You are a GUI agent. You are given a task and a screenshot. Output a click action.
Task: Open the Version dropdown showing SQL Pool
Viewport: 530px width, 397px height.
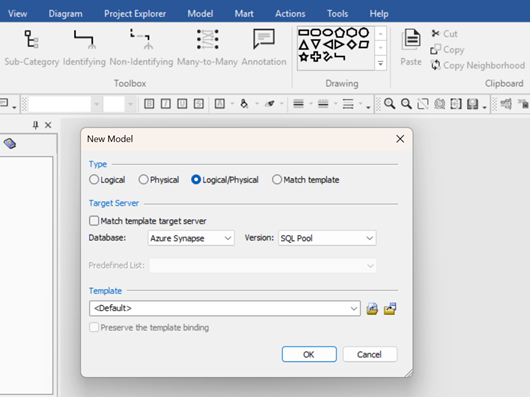pyautogui.click(x=327, y=238)
